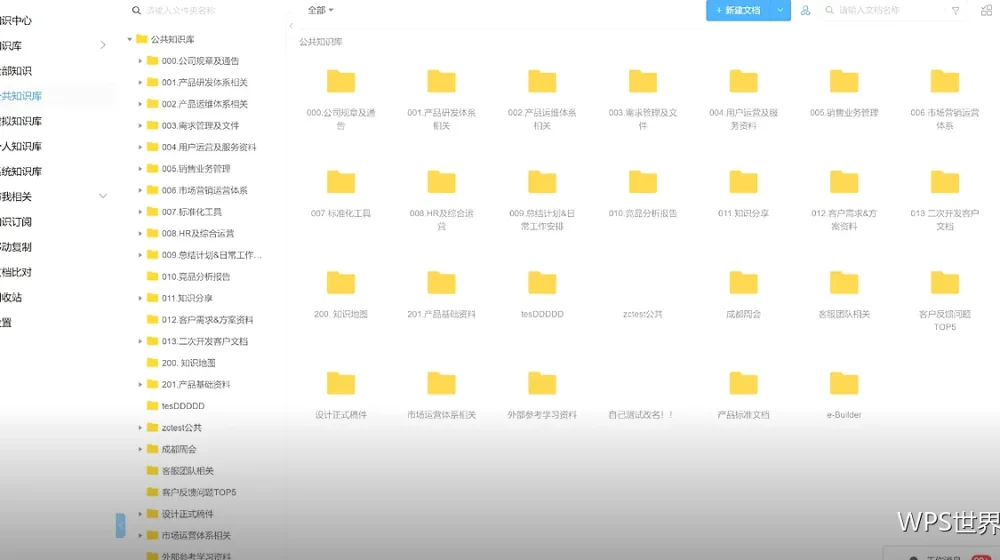Viewport: 1000px width, 560px height.
Task: Click the folder search magnifier icon
Action: pos(136,10)
